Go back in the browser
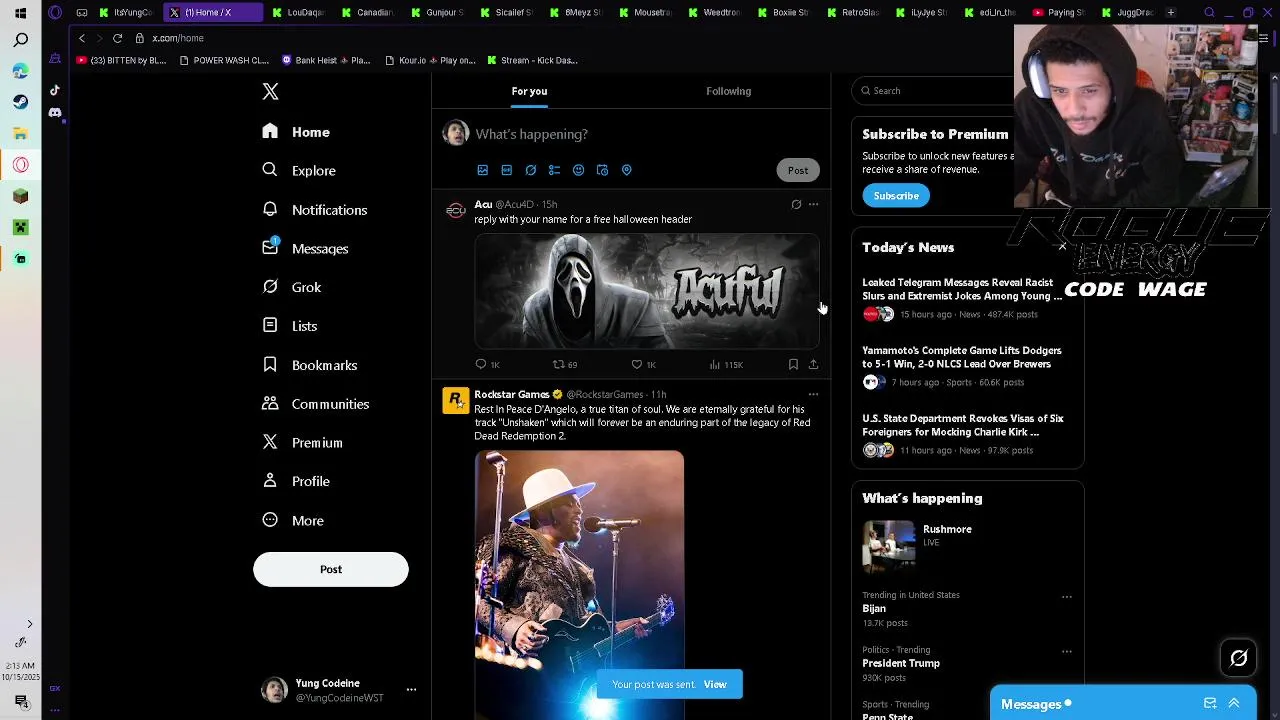Screen dimensions: 1280x720 [x=82, y=38]
